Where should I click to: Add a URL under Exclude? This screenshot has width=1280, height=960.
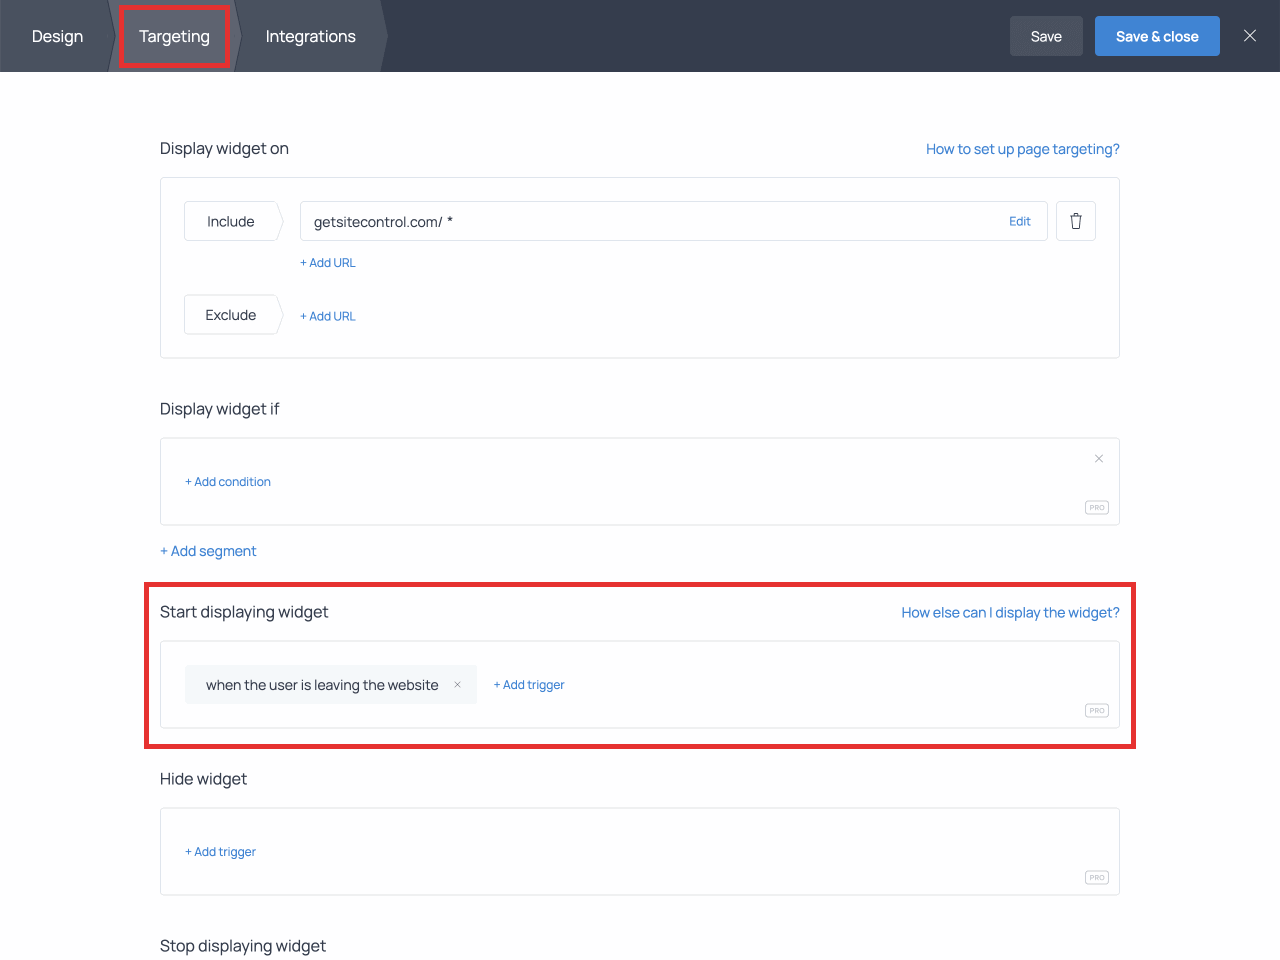click(x=328, y=315)
